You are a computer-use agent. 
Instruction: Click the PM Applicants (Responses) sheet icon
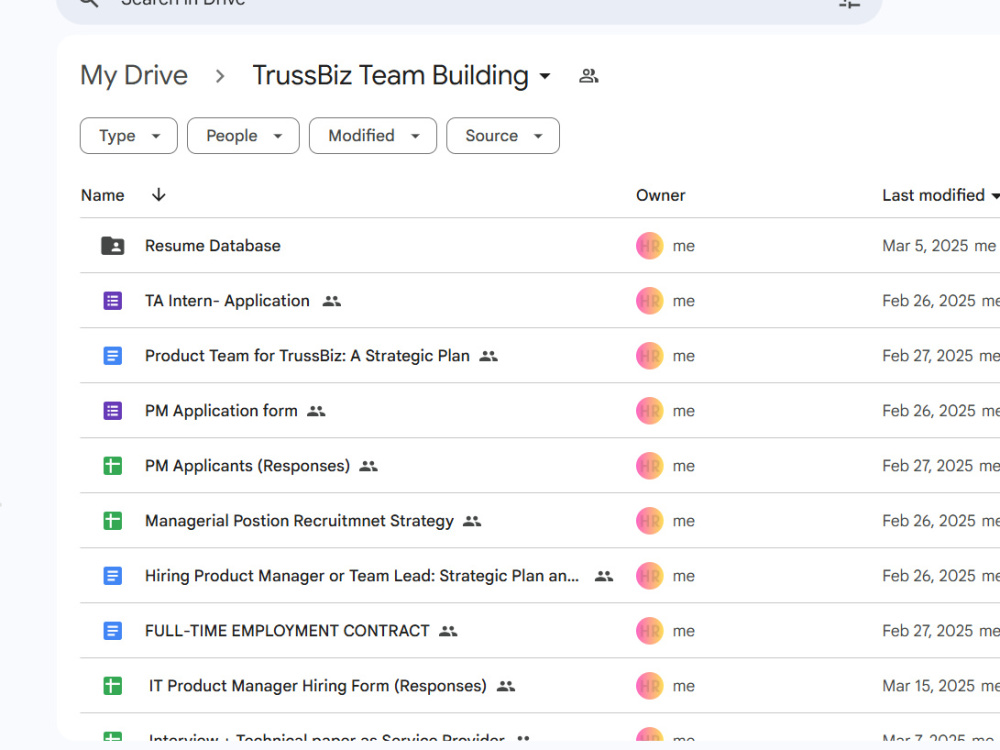pyautogui.click(x=113, y=466)
